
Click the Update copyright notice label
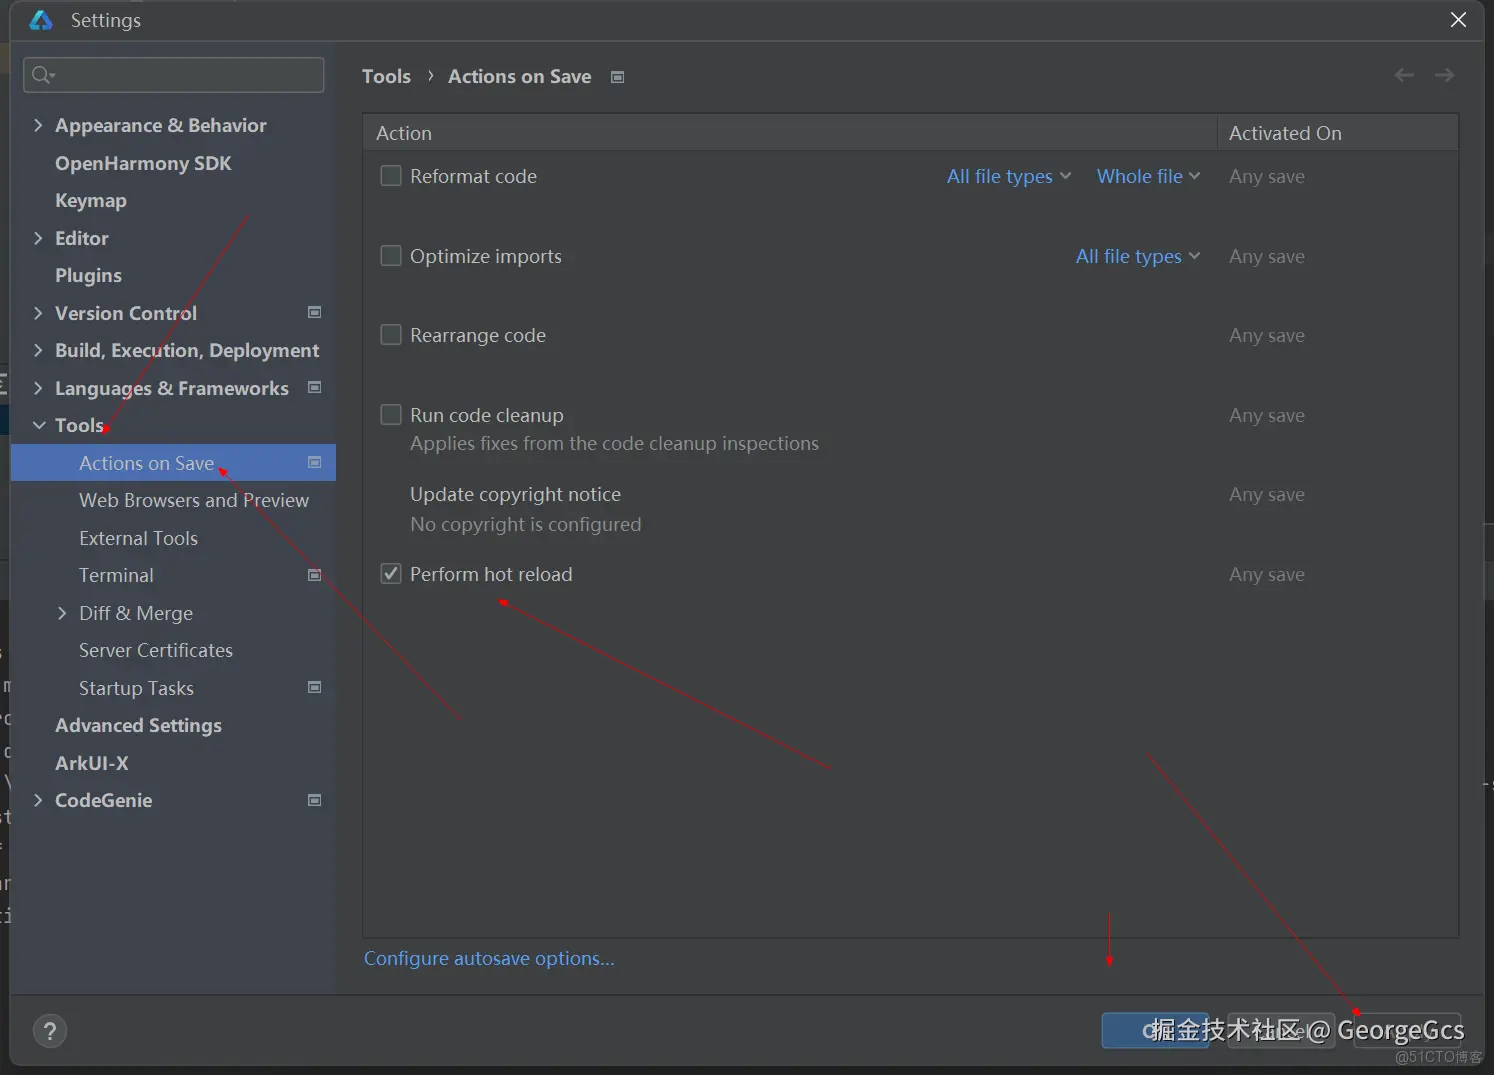point(515,494)
